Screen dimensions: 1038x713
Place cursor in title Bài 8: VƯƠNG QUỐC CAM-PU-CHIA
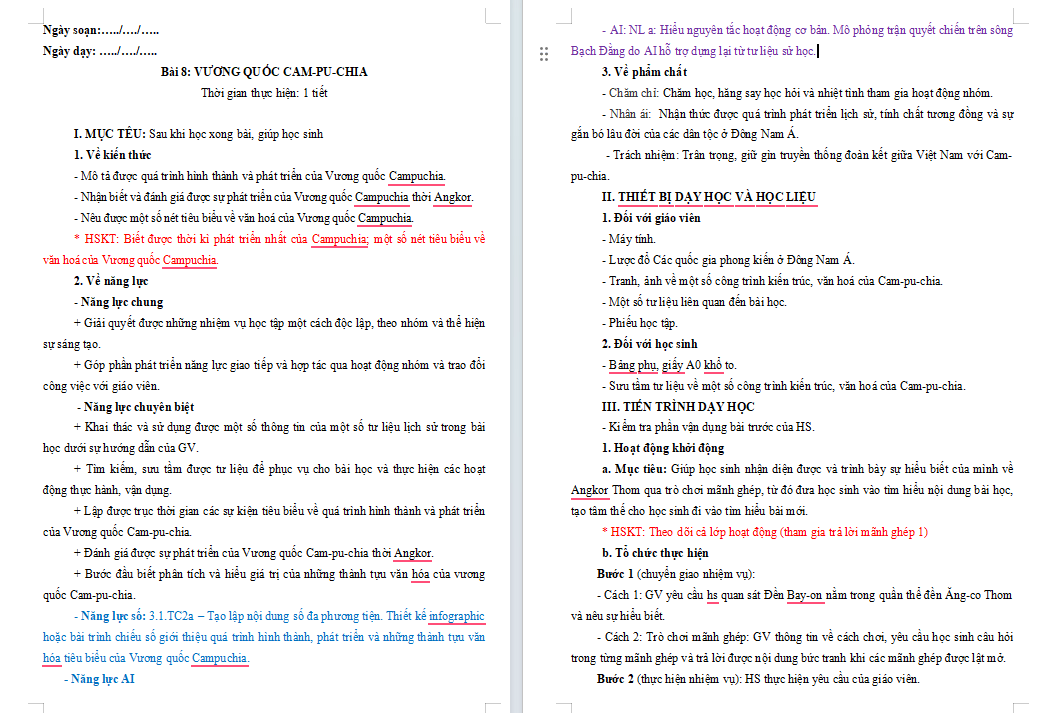pos(263,71)
